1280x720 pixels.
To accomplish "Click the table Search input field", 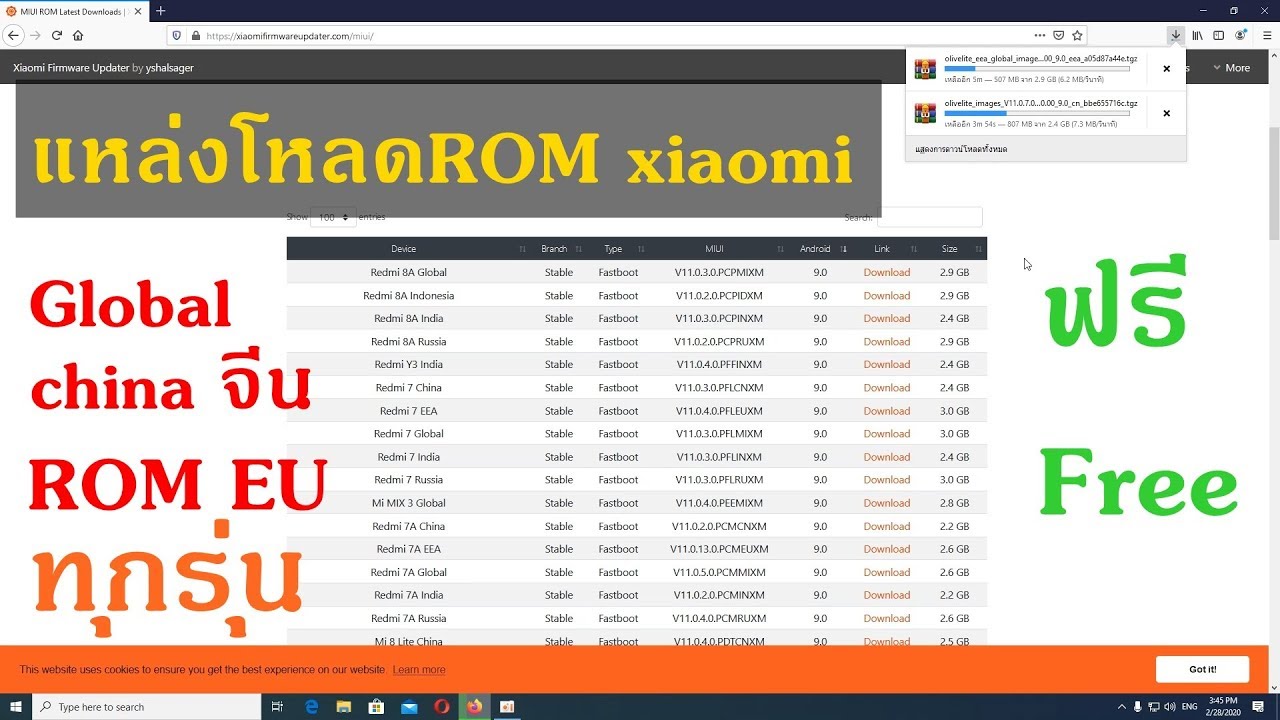I will pyautogui.click(x=930, y=217).
